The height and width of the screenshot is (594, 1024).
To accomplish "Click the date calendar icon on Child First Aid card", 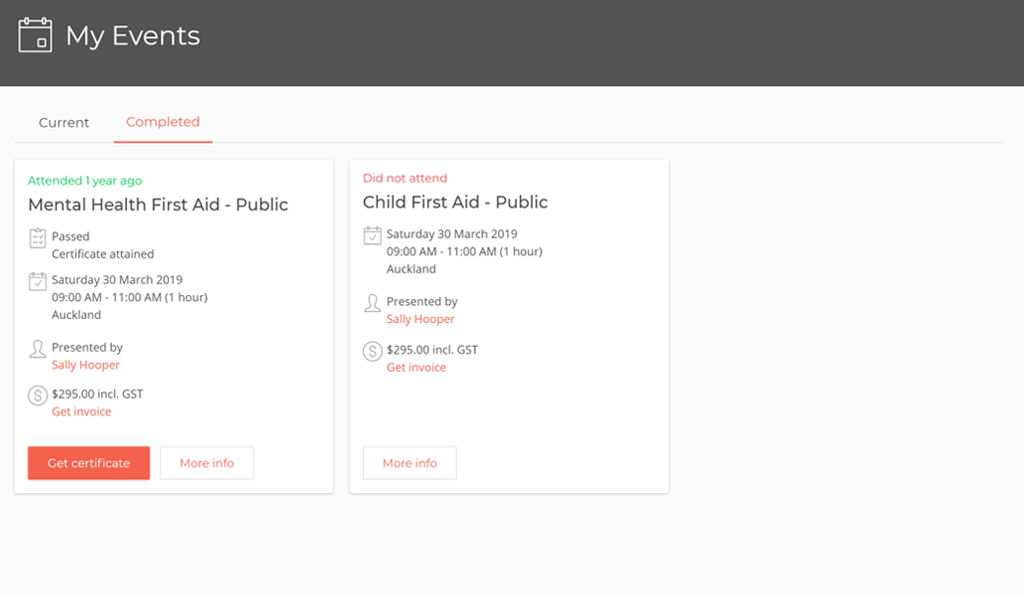I will click(372, 235).
